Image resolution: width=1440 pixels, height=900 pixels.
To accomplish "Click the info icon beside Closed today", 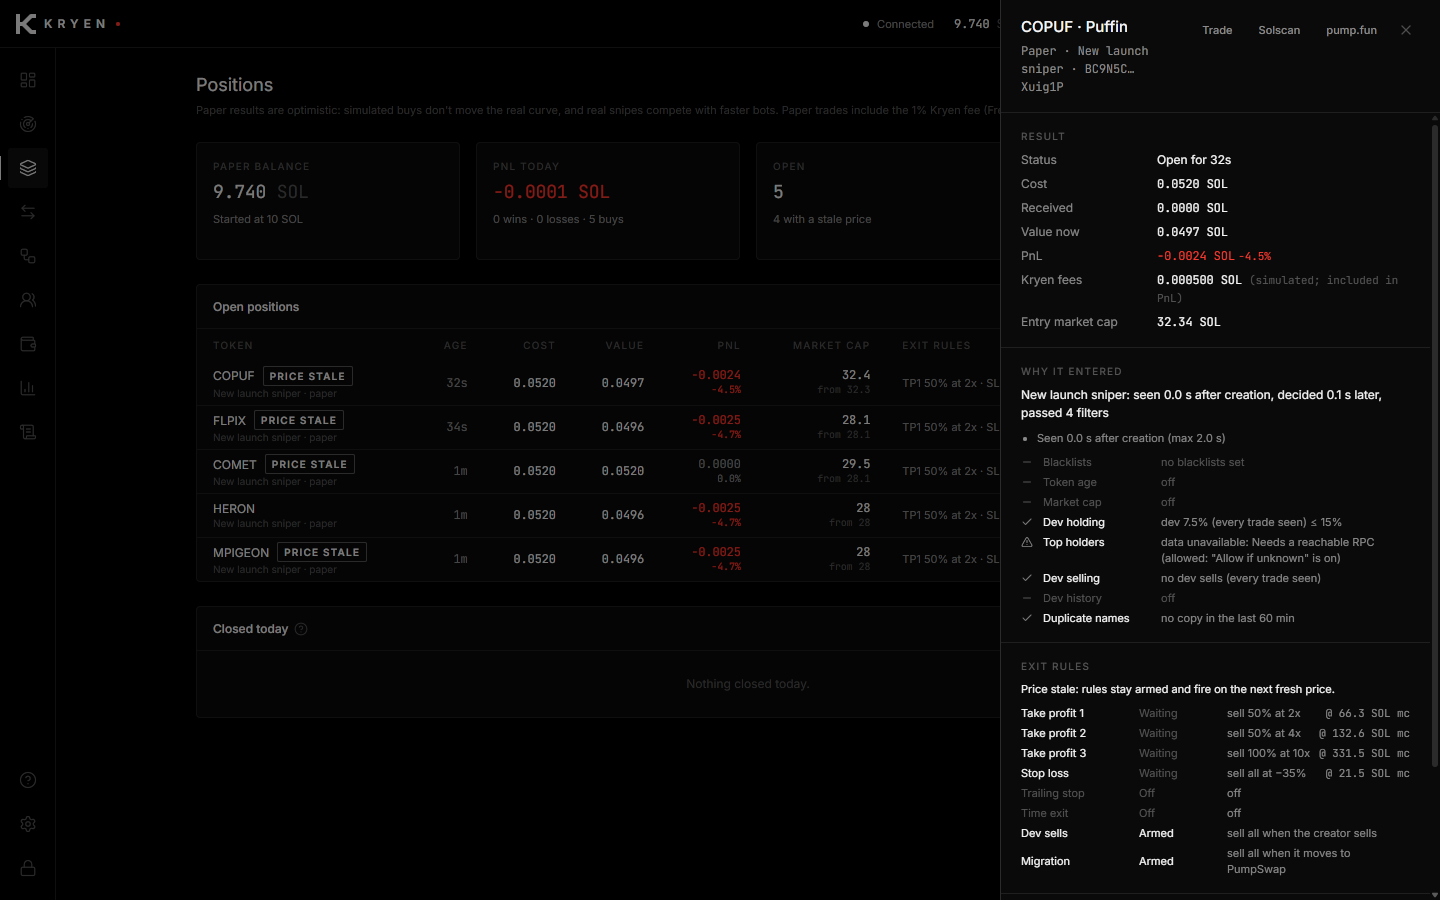I will tap(301, 629).
